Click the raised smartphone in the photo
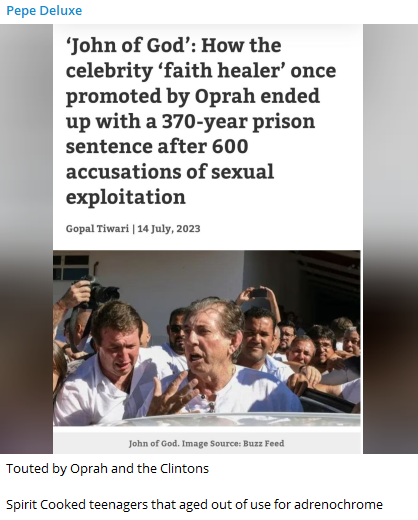This screenshot has height=520, width=418. click(x=259, y=293)
